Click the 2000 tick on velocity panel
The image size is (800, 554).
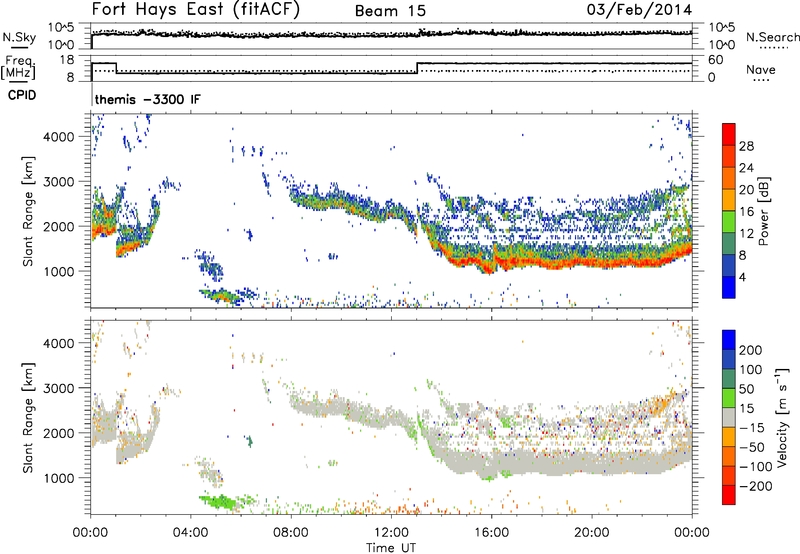pyautogui.click(x=59, y=433)
